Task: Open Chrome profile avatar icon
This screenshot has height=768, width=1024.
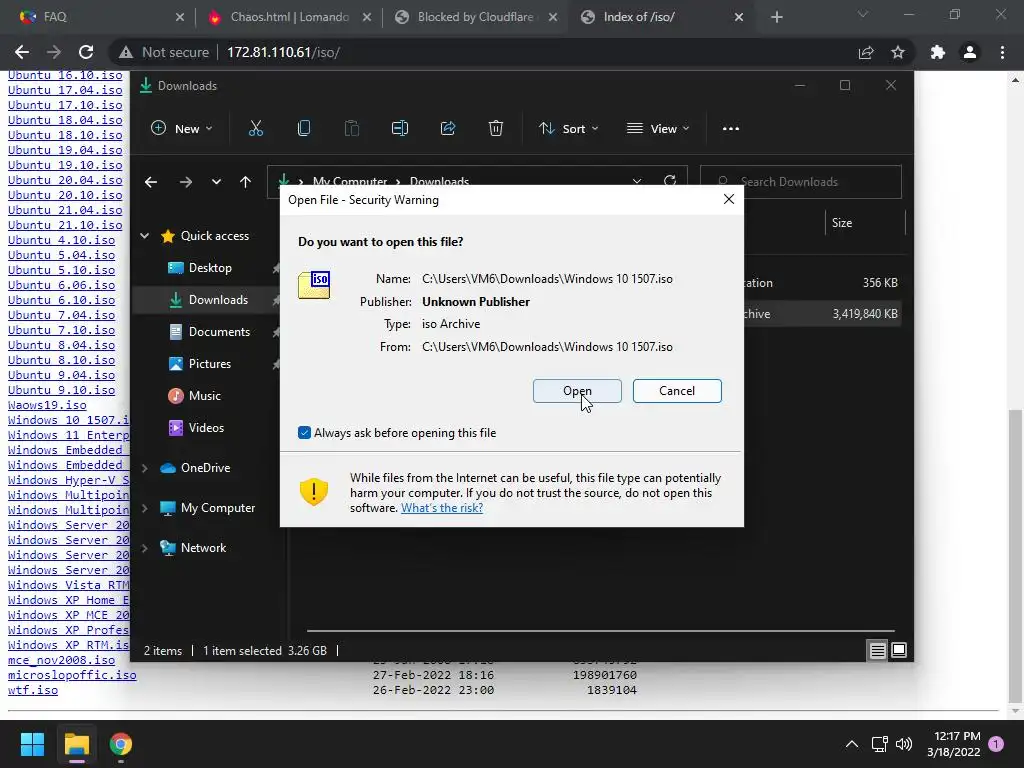Action: [x=970, y=52]
